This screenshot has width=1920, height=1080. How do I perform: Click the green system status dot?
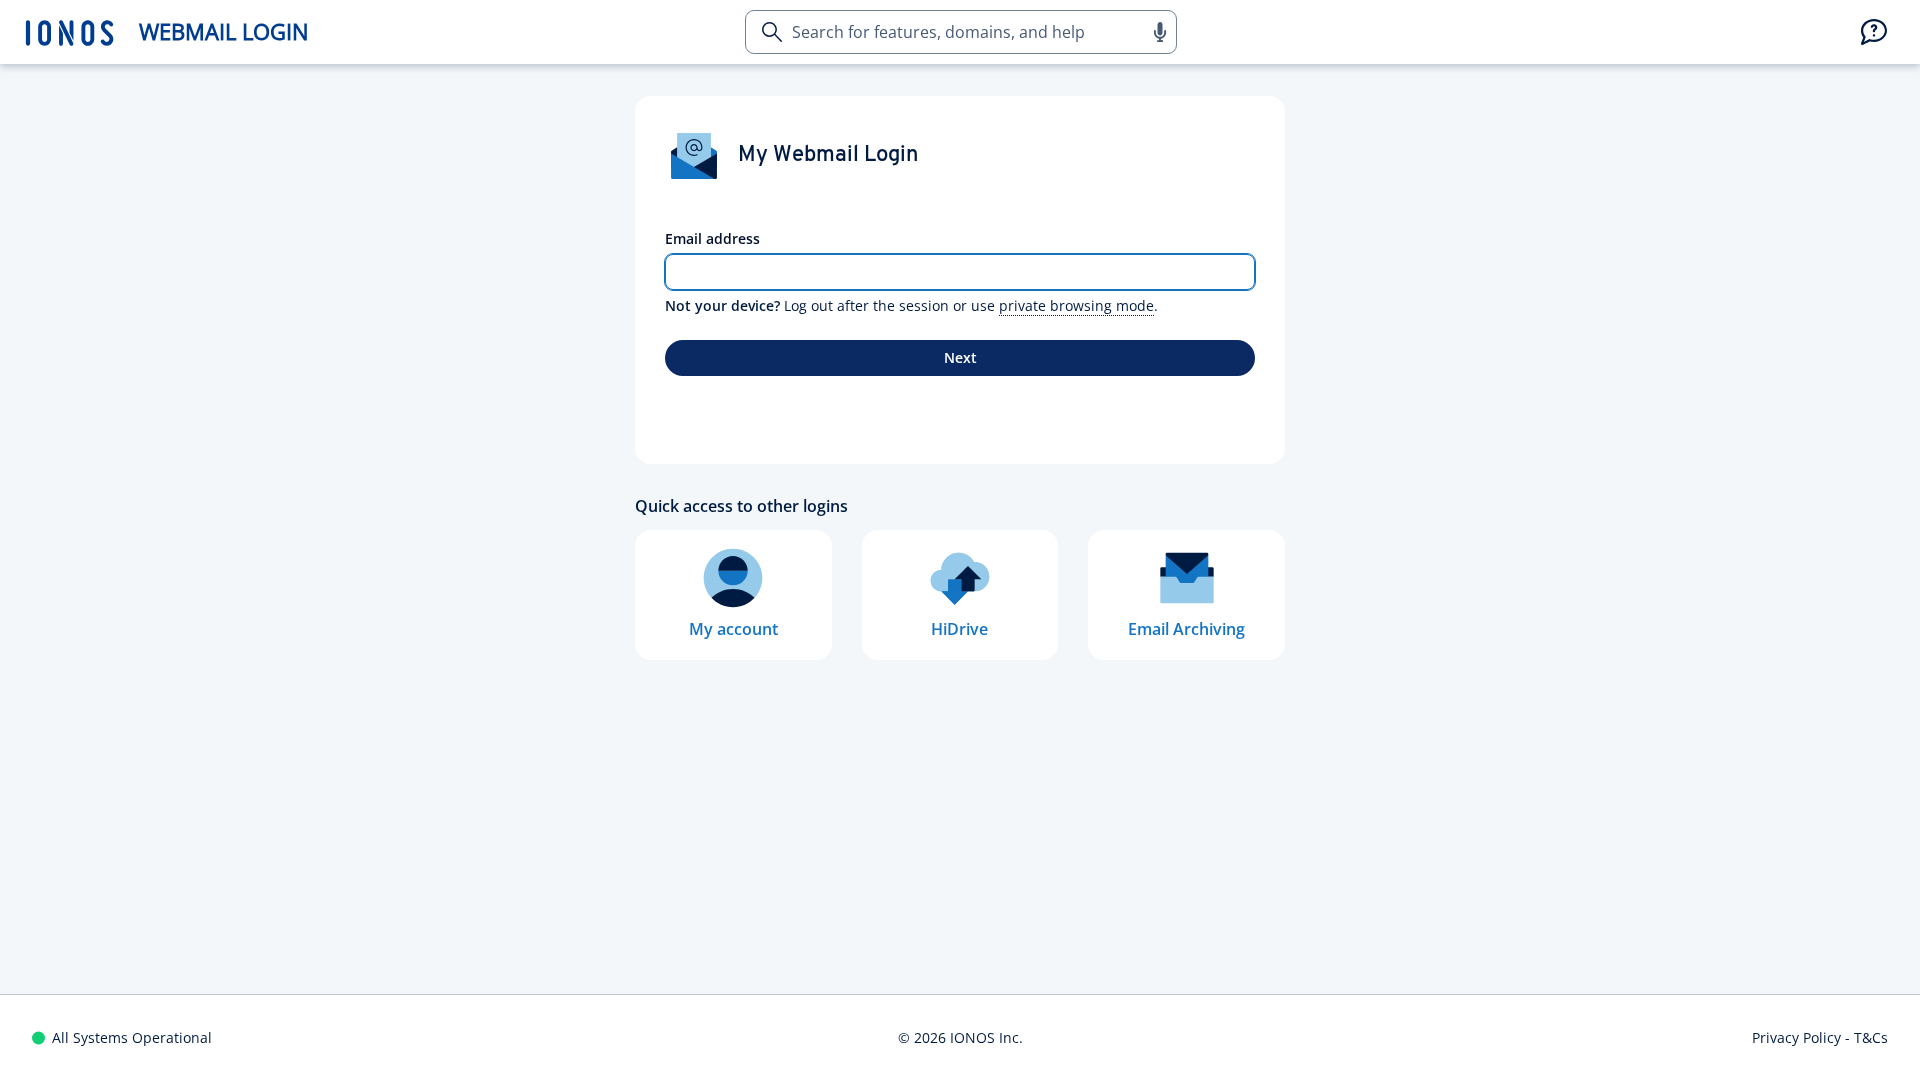(38, 1038)
